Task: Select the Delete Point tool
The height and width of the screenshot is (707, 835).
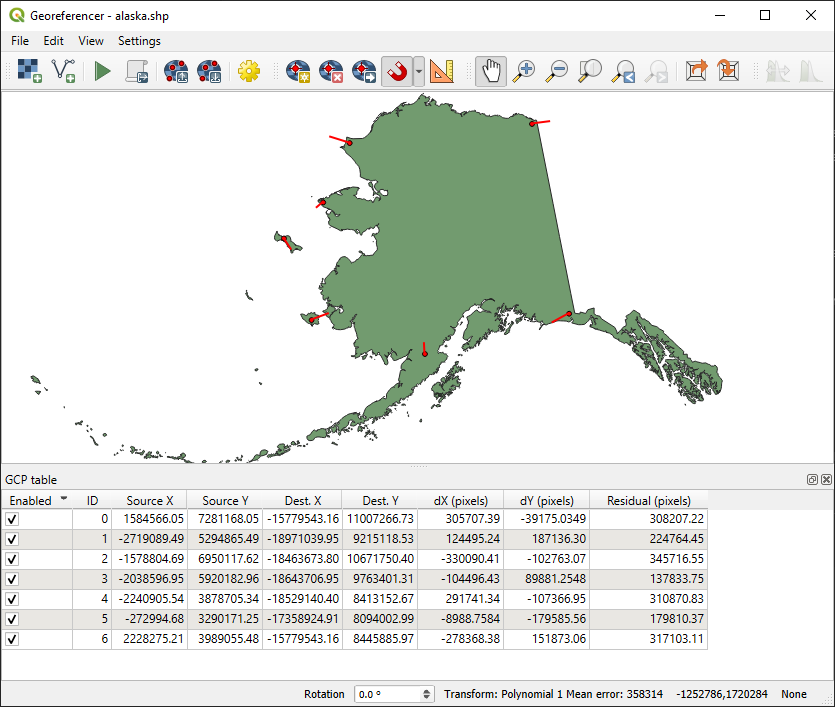Action: click(x=330, y=71)
